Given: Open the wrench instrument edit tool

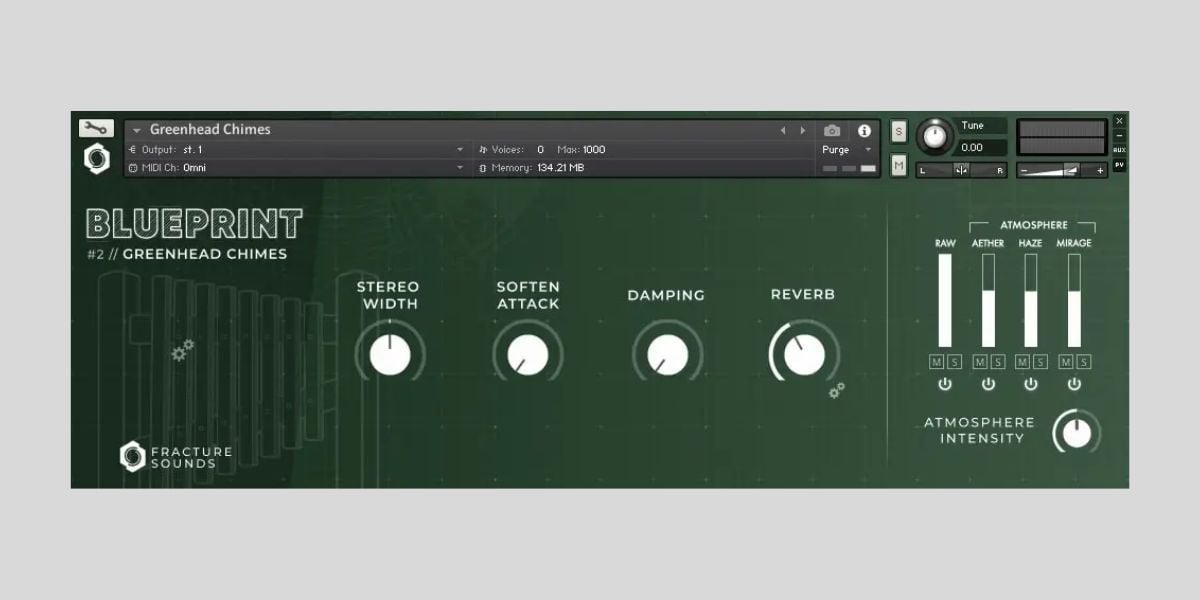Looking at the screenshot, I should (96, 128).
